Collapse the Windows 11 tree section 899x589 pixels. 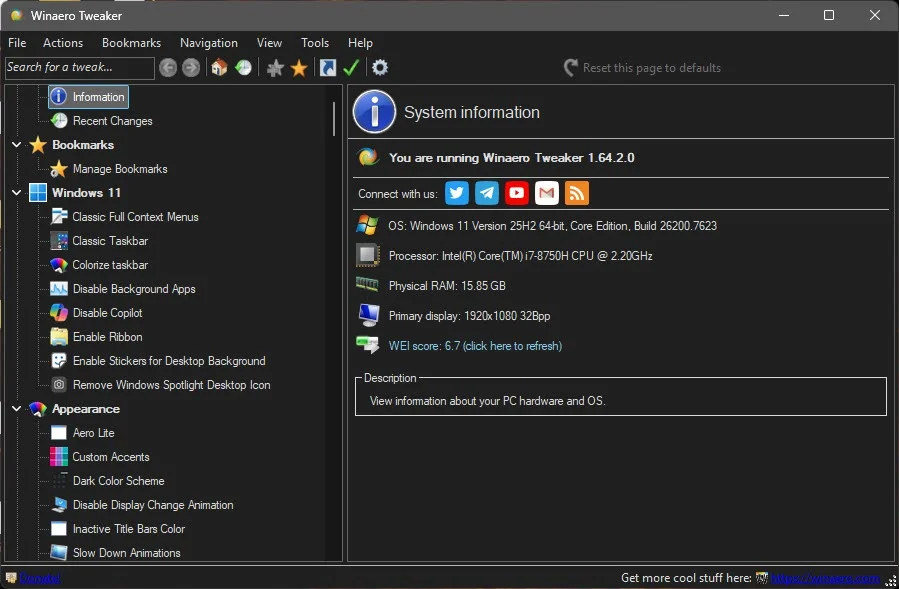17,193
